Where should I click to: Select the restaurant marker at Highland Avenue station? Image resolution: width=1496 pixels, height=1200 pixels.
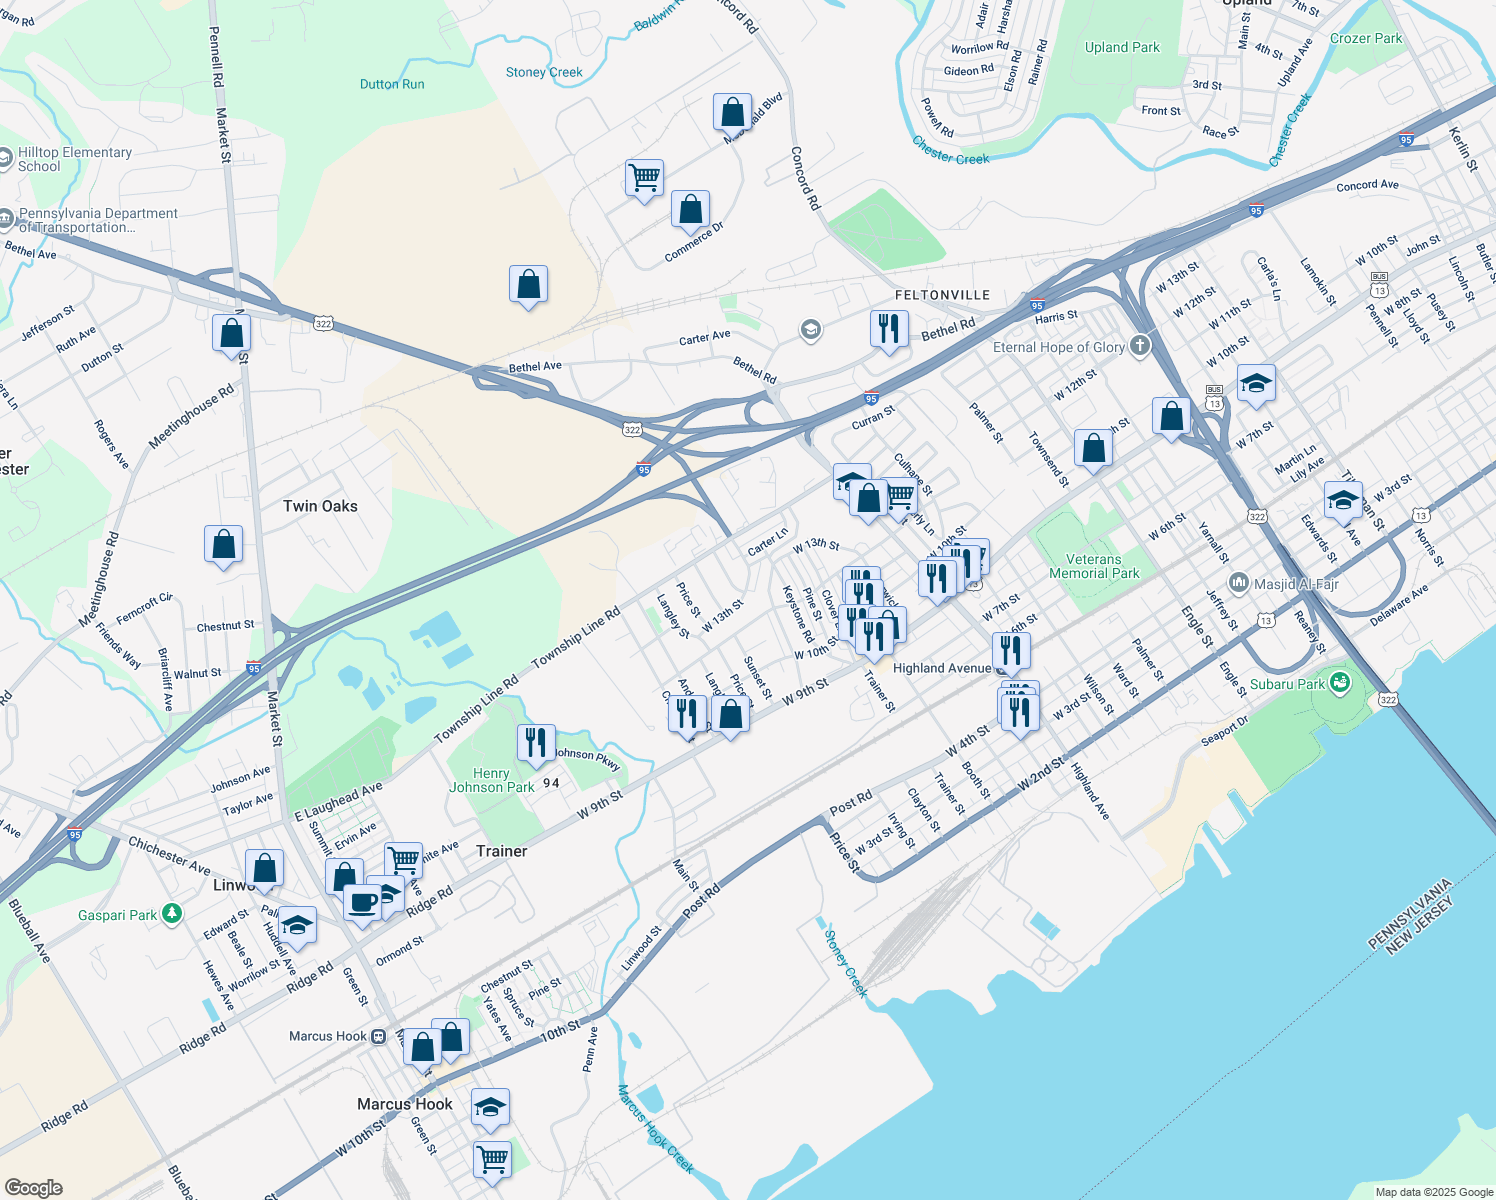click(1011, 652)
